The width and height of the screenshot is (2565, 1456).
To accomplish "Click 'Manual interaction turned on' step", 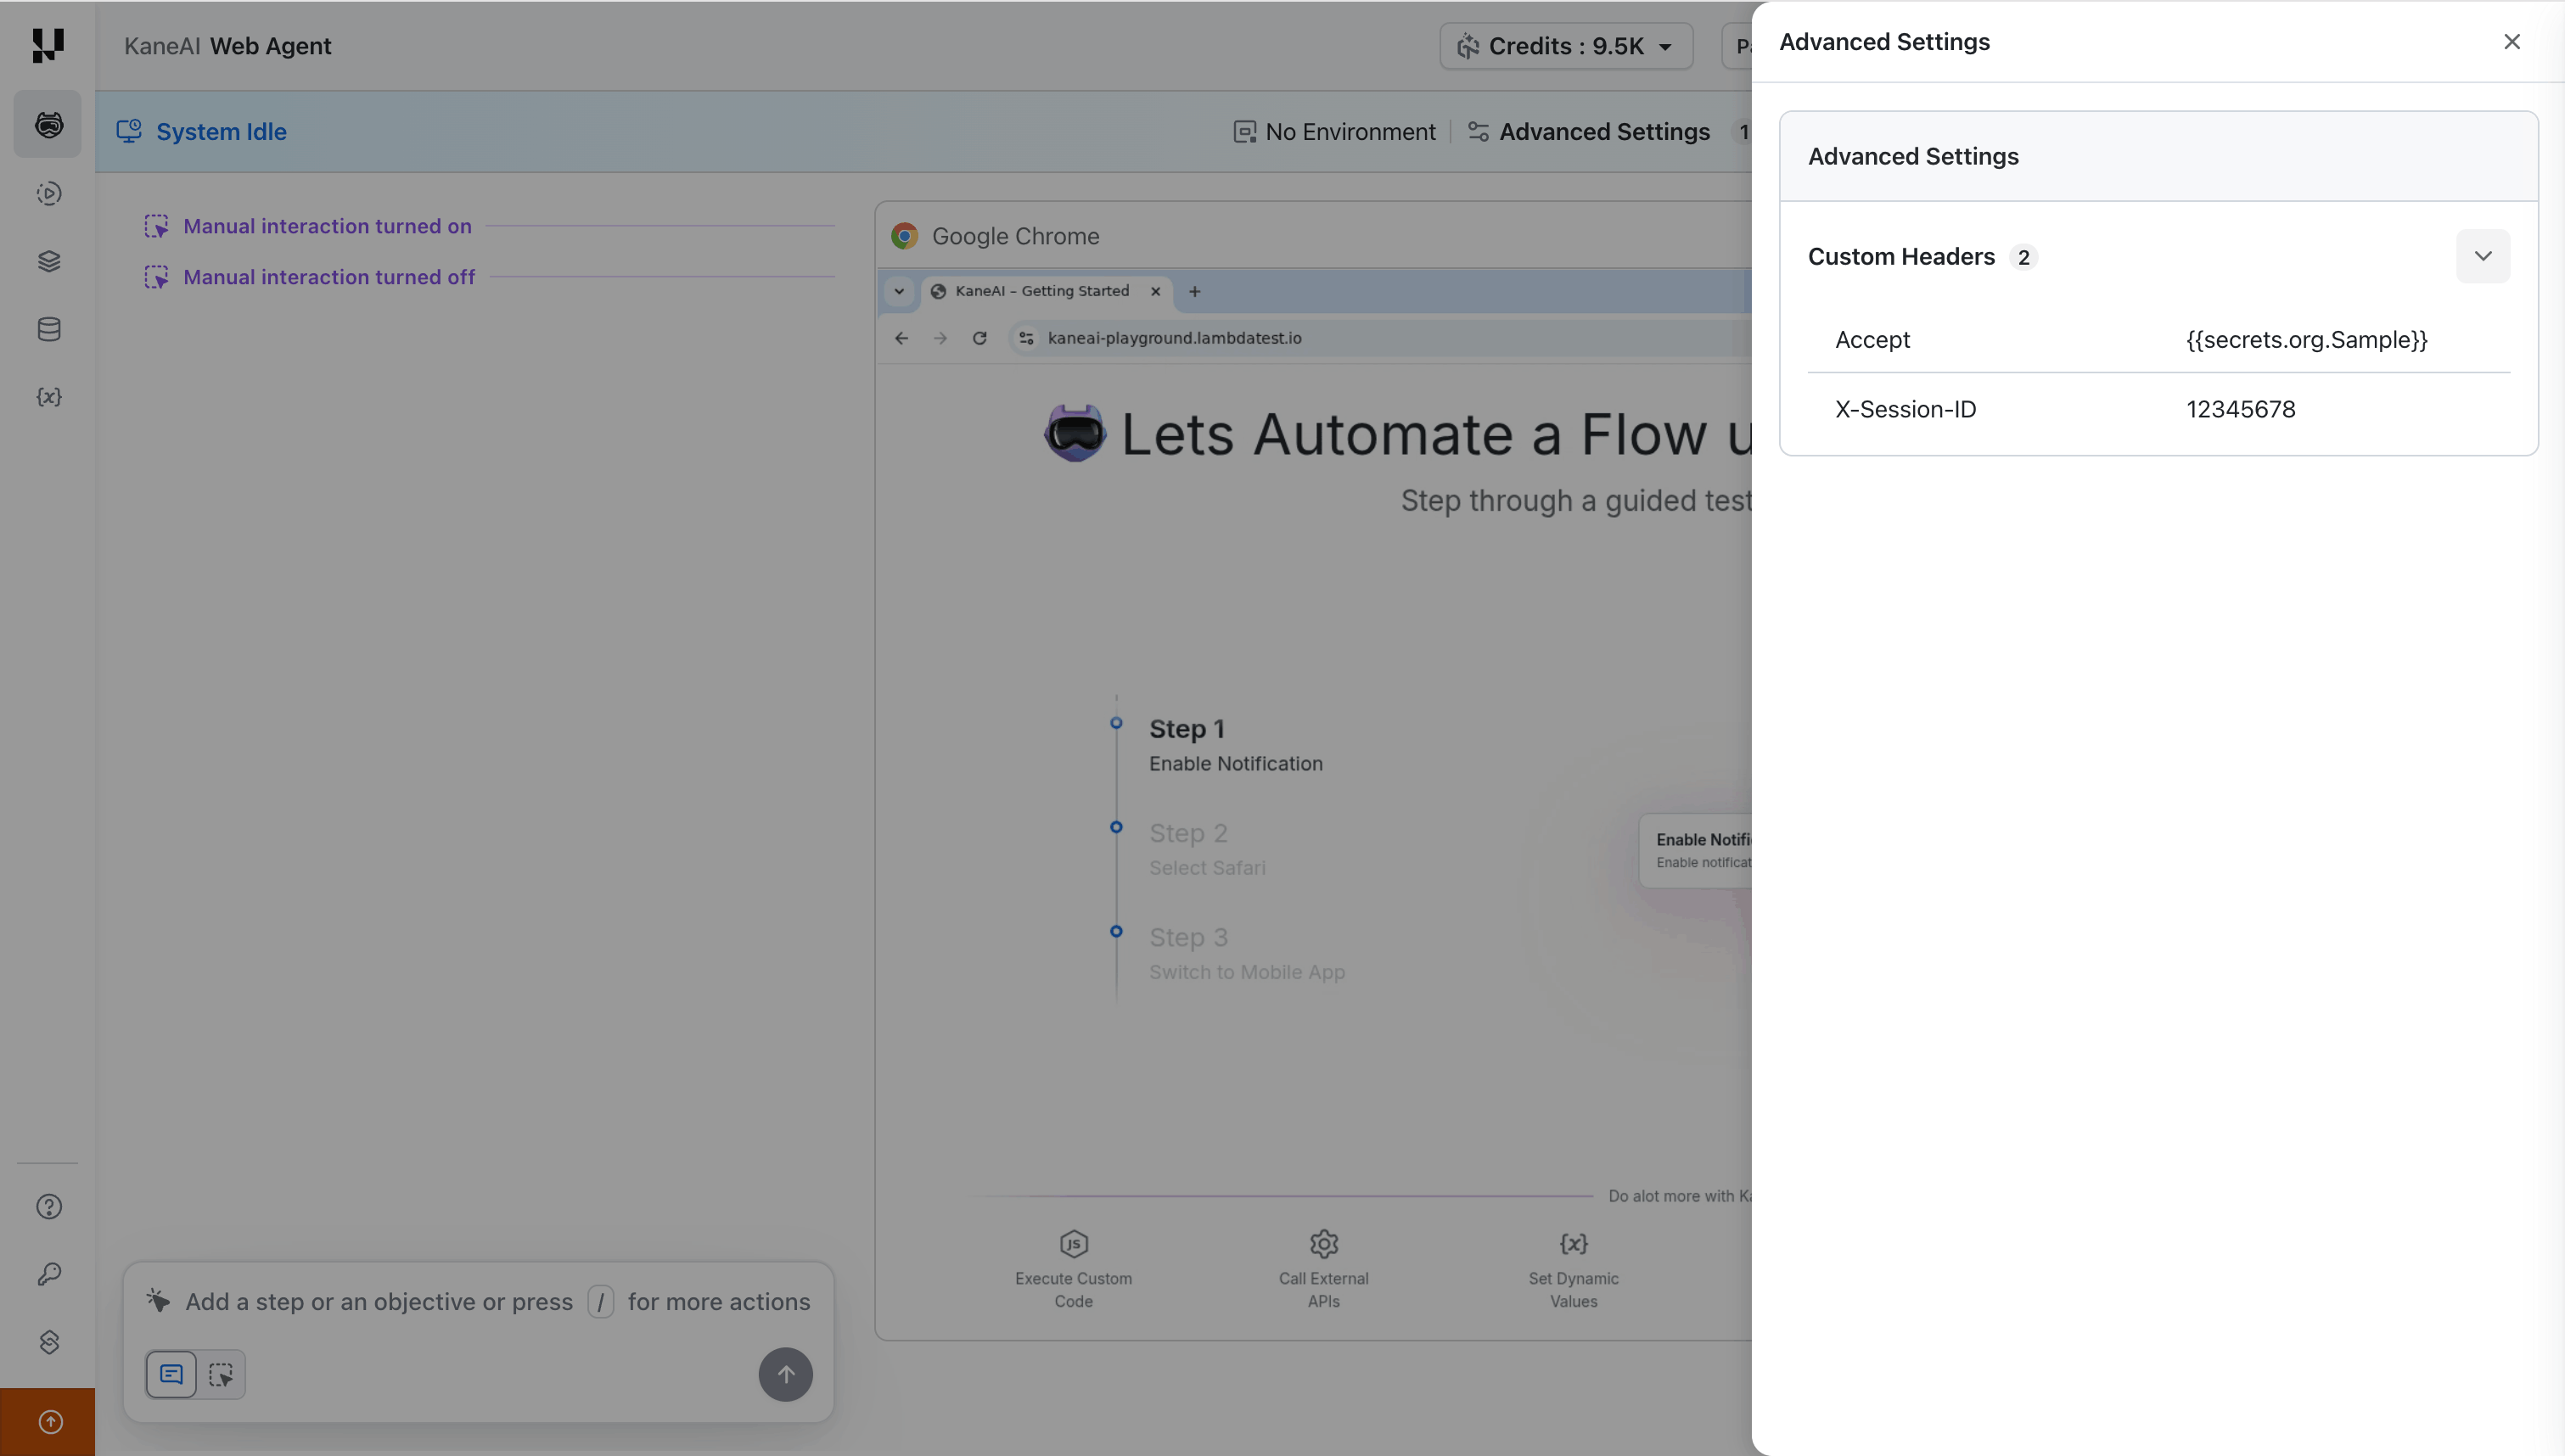I will click(327, 226).
